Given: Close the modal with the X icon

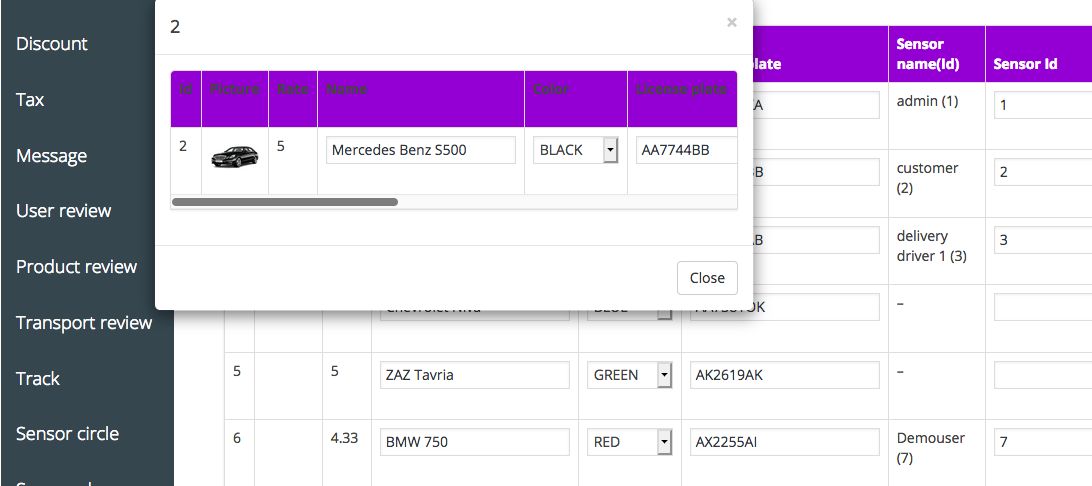Looking at the screenshot, I should click(x=732, y=22).
